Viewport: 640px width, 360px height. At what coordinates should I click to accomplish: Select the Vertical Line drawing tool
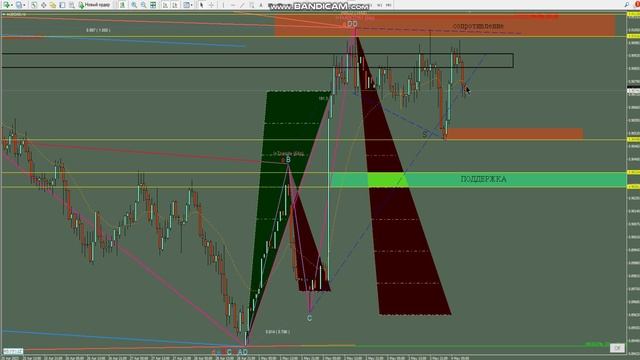(223, 5)
